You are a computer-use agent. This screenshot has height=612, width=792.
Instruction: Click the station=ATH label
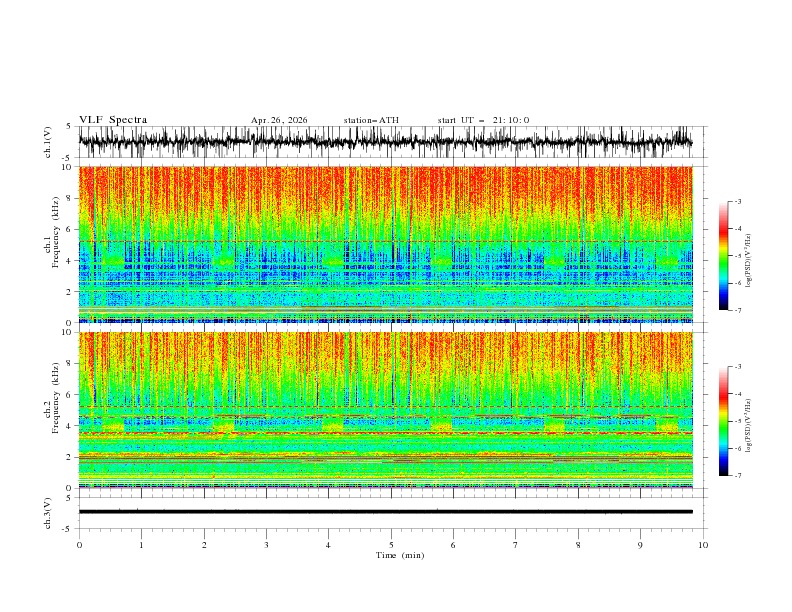371,120
